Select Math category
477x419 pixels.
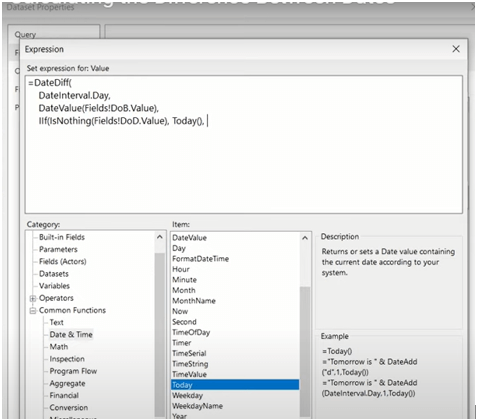pos(59,347)
